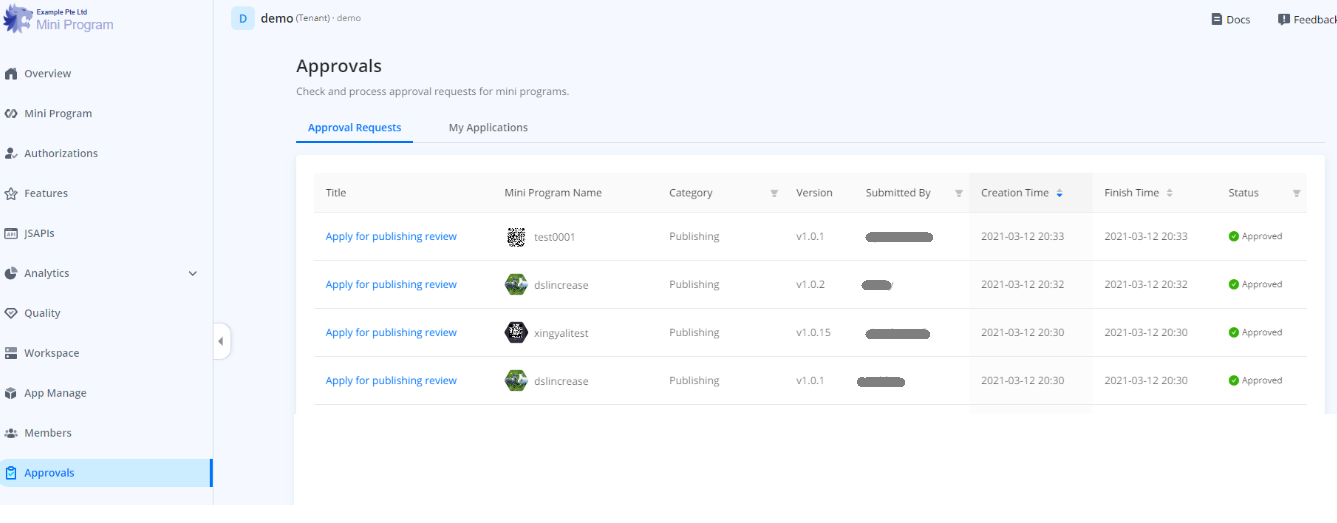Image resolution: width=1337 pixels, height=523 pixels.
Task: Sort by Creation Time column
Action: tap(1059, 193)
